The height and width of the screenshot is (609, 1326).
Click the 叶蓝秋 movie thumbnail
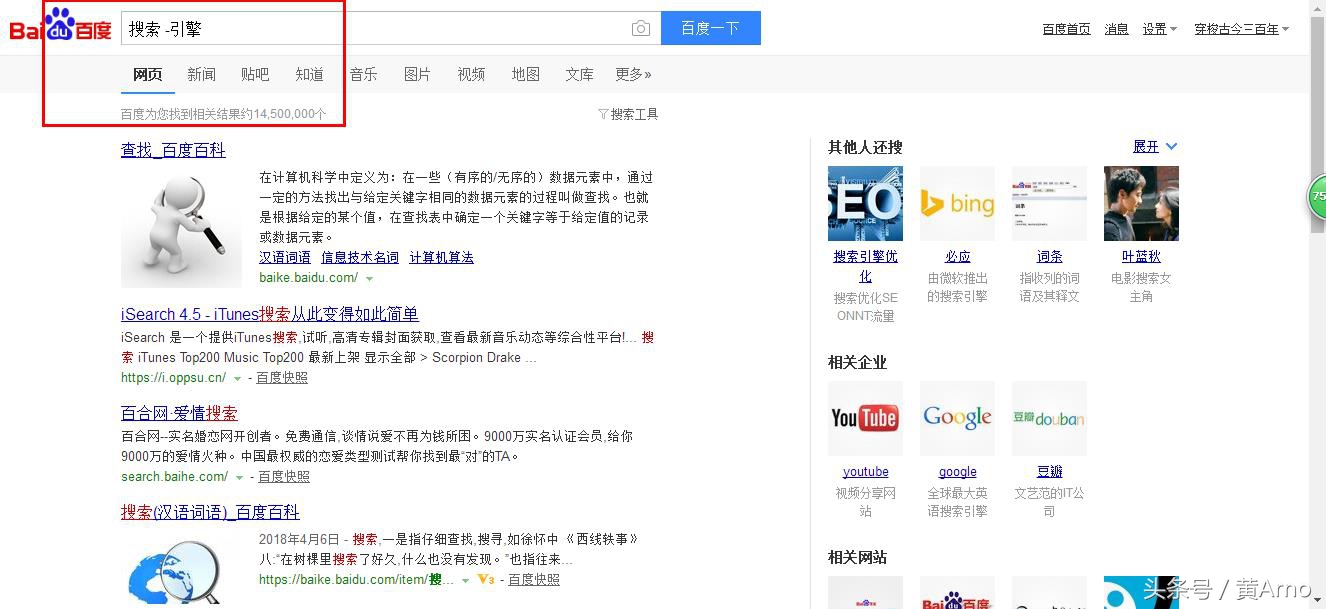(x=1141, y=203)
